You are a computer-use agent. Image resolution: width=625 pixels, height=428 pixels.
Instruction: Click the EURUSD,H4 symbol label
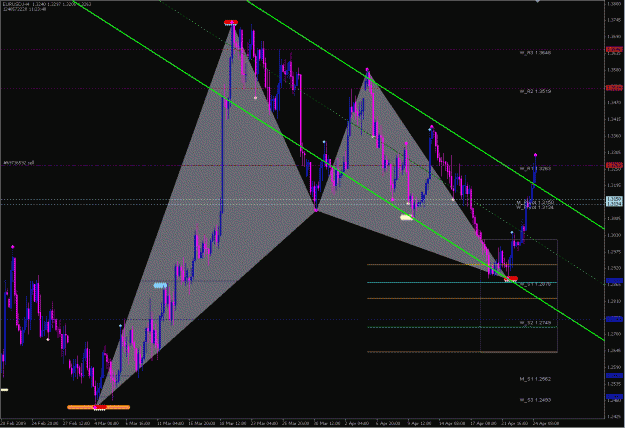[17, 4]
